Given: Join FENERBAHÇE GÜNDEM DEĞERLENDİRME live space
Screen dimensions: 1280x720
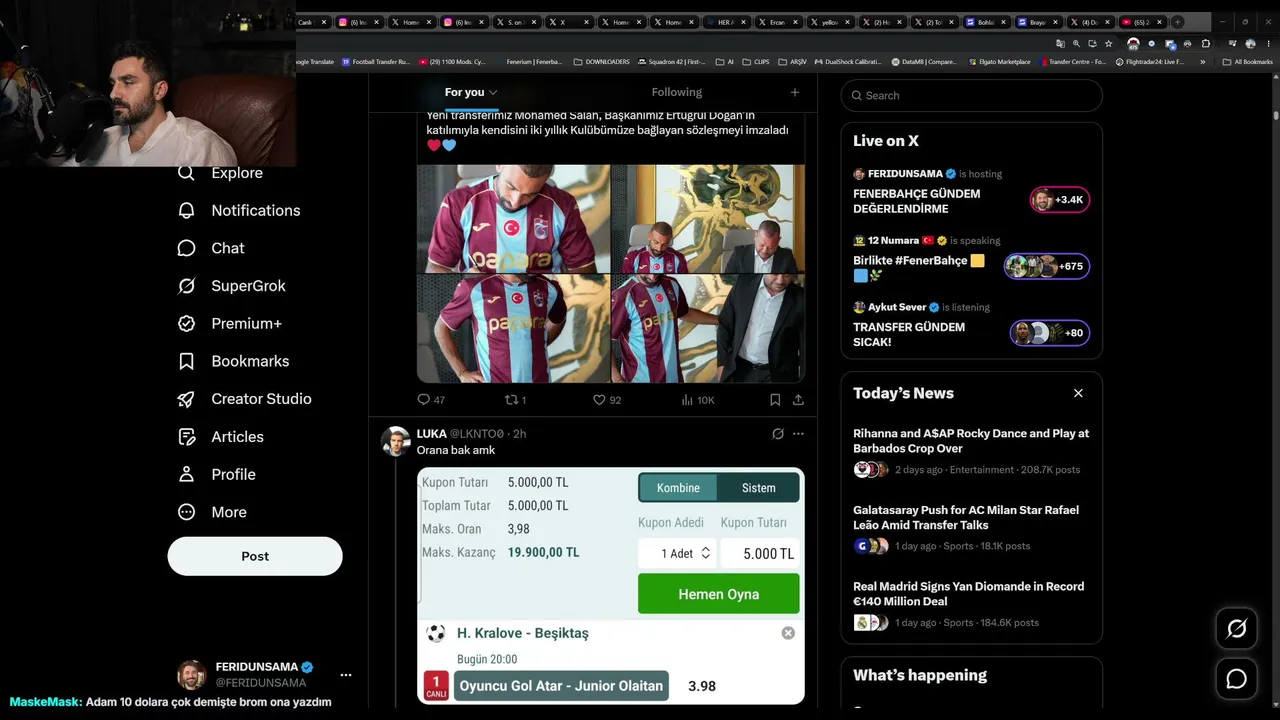Looking at the screenshot, I should point(971,191).
